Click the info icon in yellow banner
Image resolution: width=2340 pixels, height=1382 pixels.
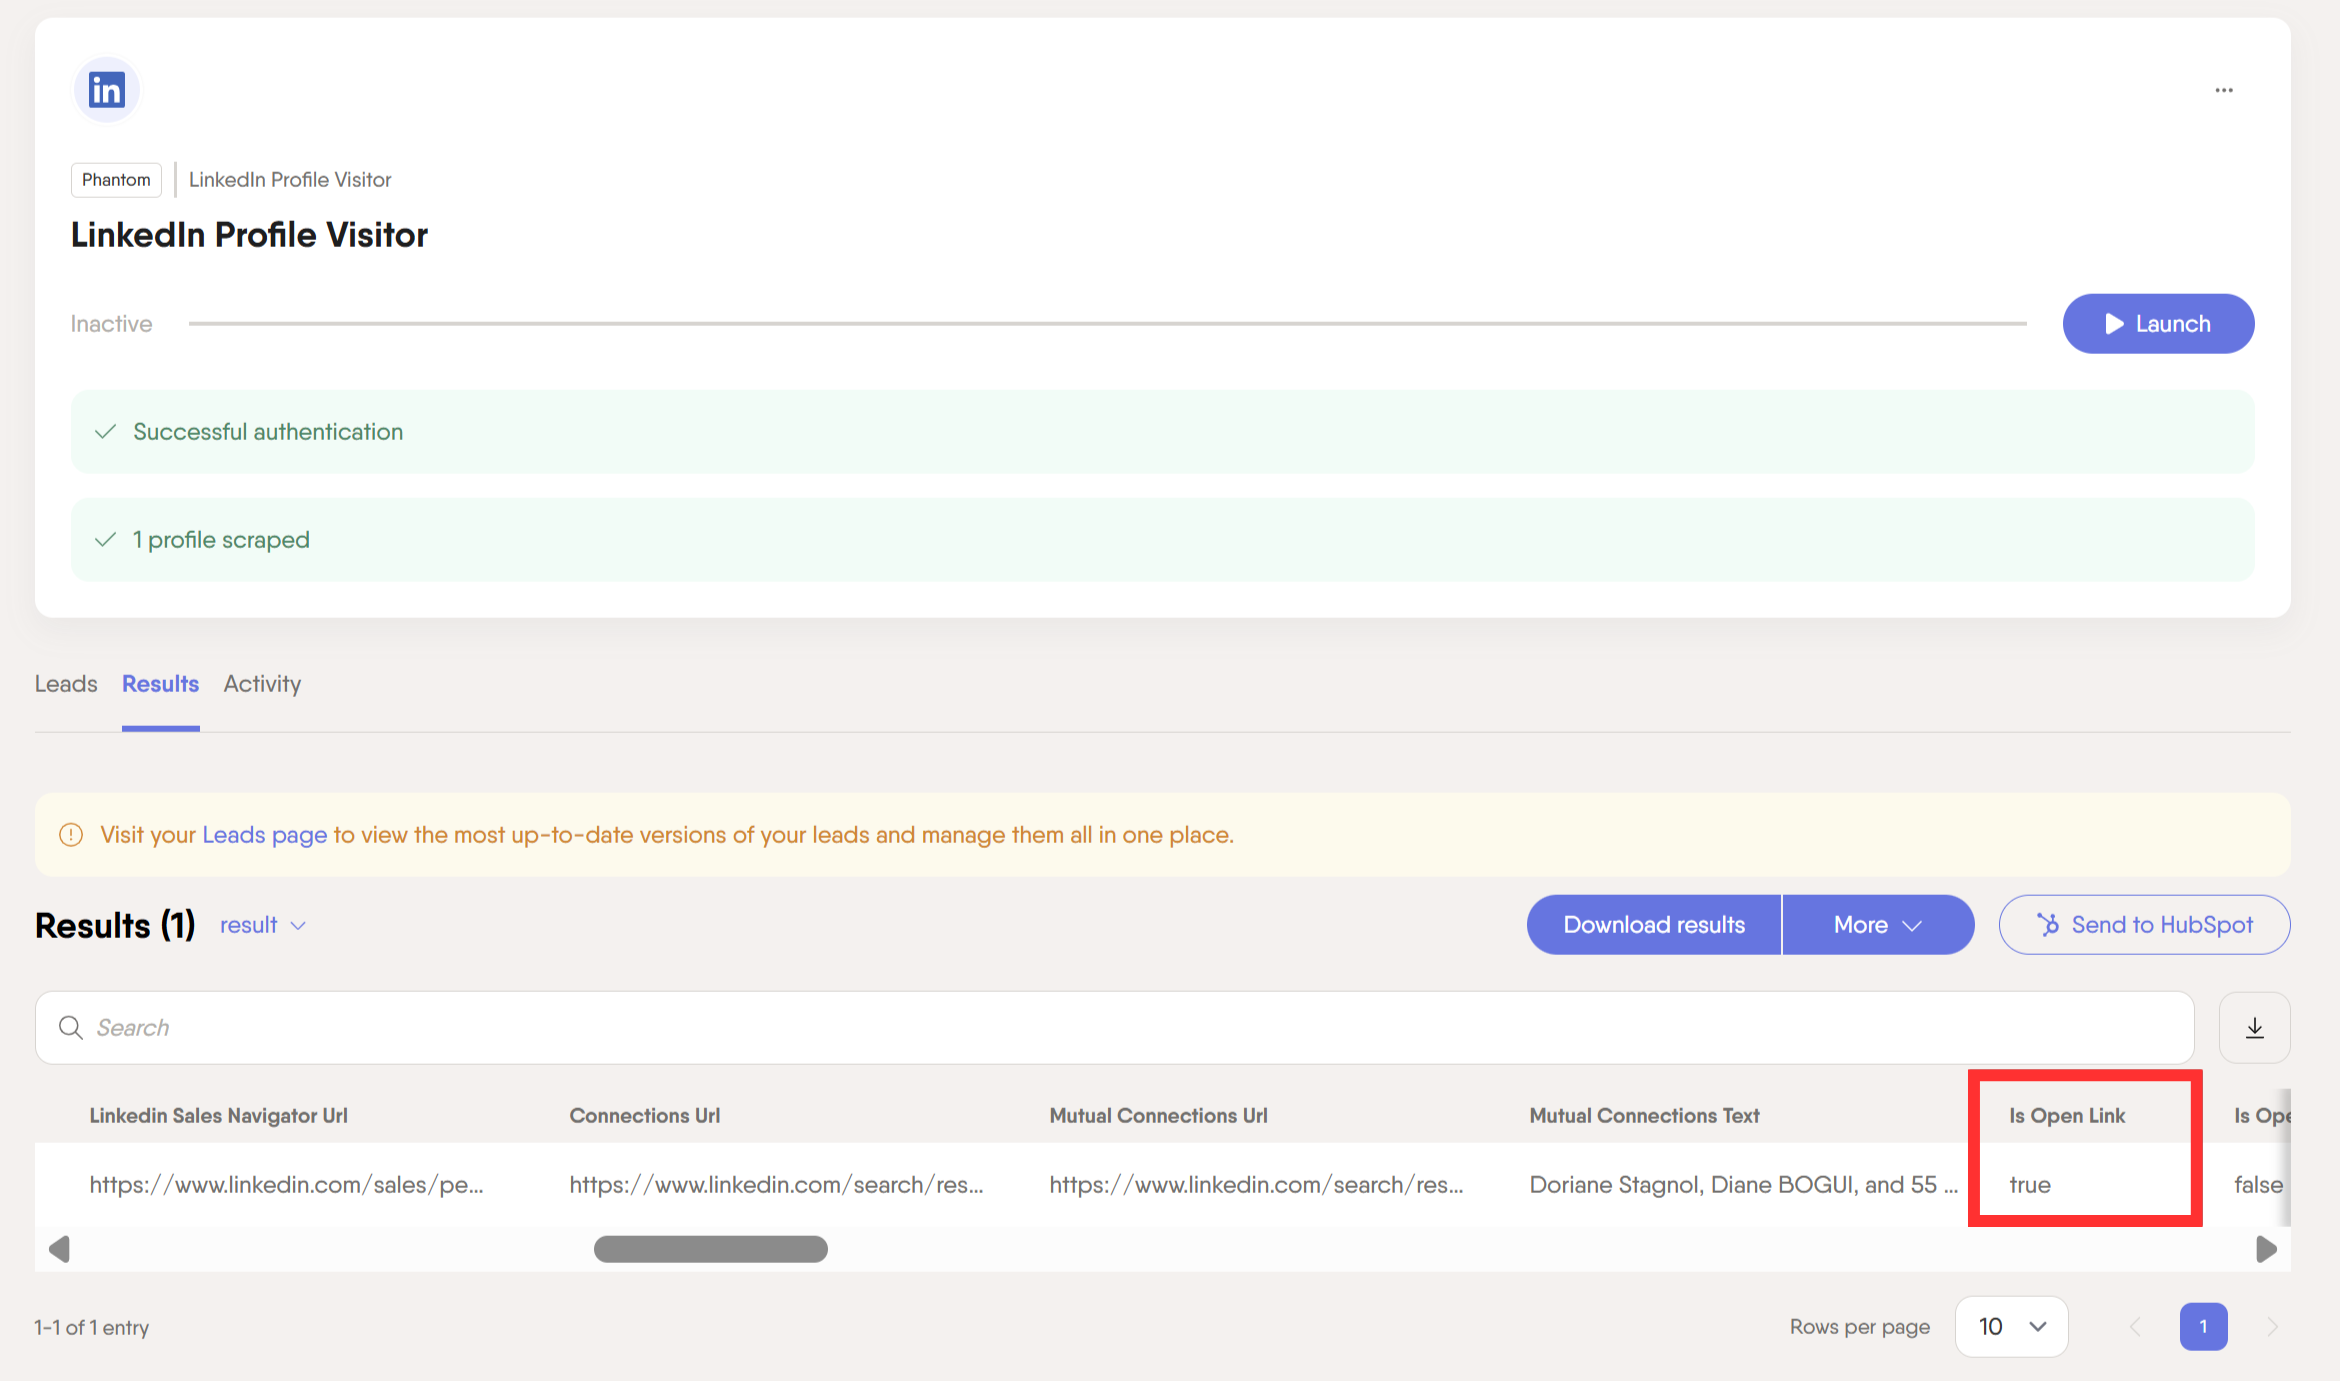71,835
